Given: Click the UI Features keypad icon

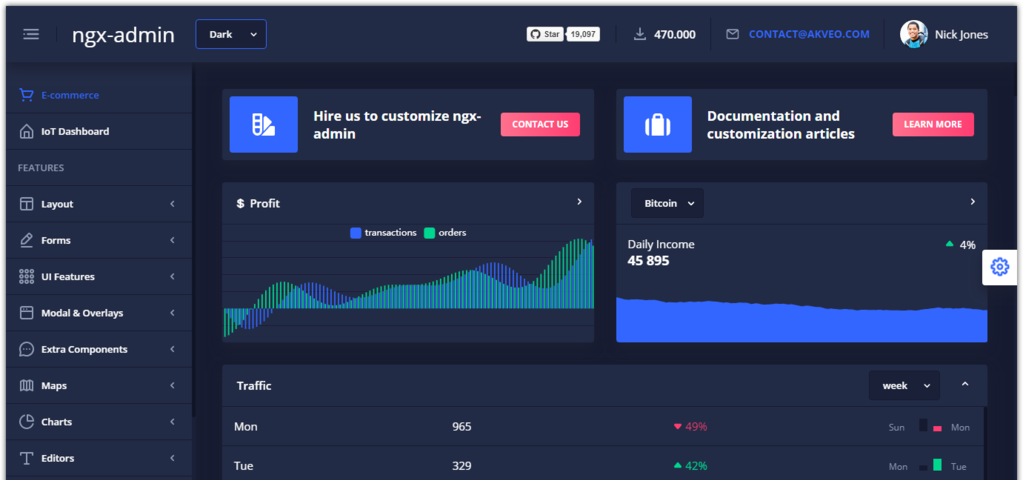Looking at the screenshot, I should point(26,277).
